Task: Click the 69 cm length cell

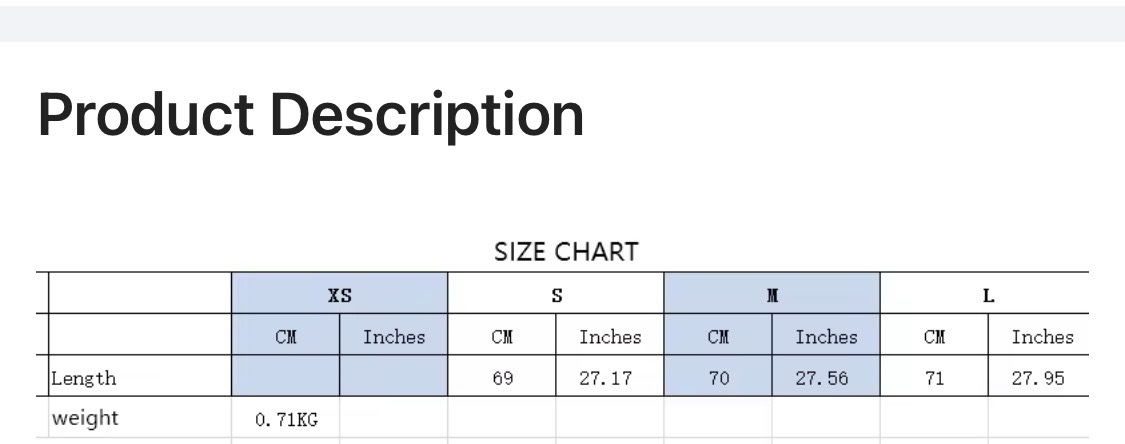Action: point(503,379)
